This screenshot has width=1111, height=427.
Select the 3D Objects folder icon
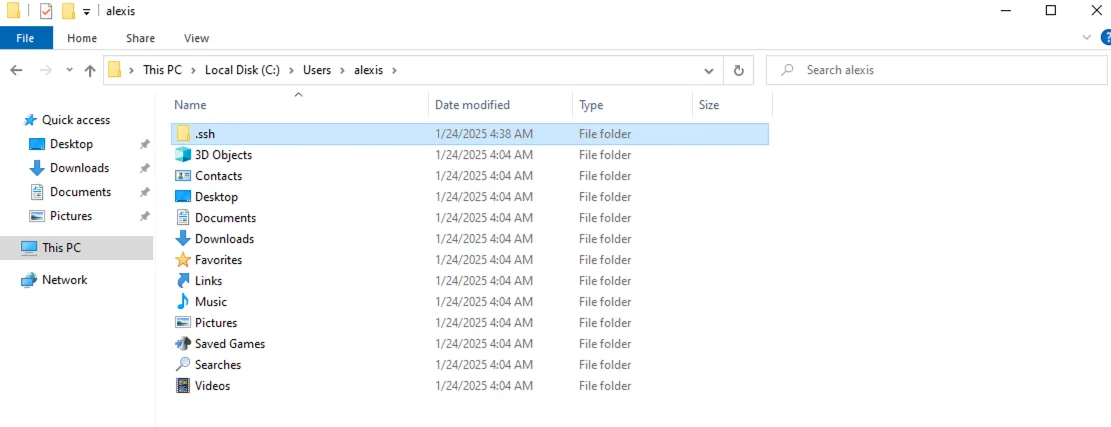click(x=184, y=154)
